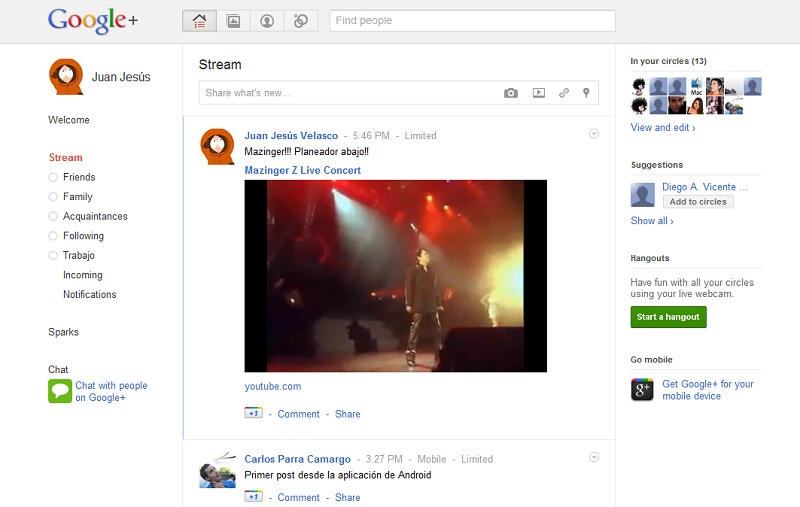This screenshot has height=507, width=800.
Task: Click the Kenny avatar on Juan Jesús Velasco's post
Action: [217, 147]
